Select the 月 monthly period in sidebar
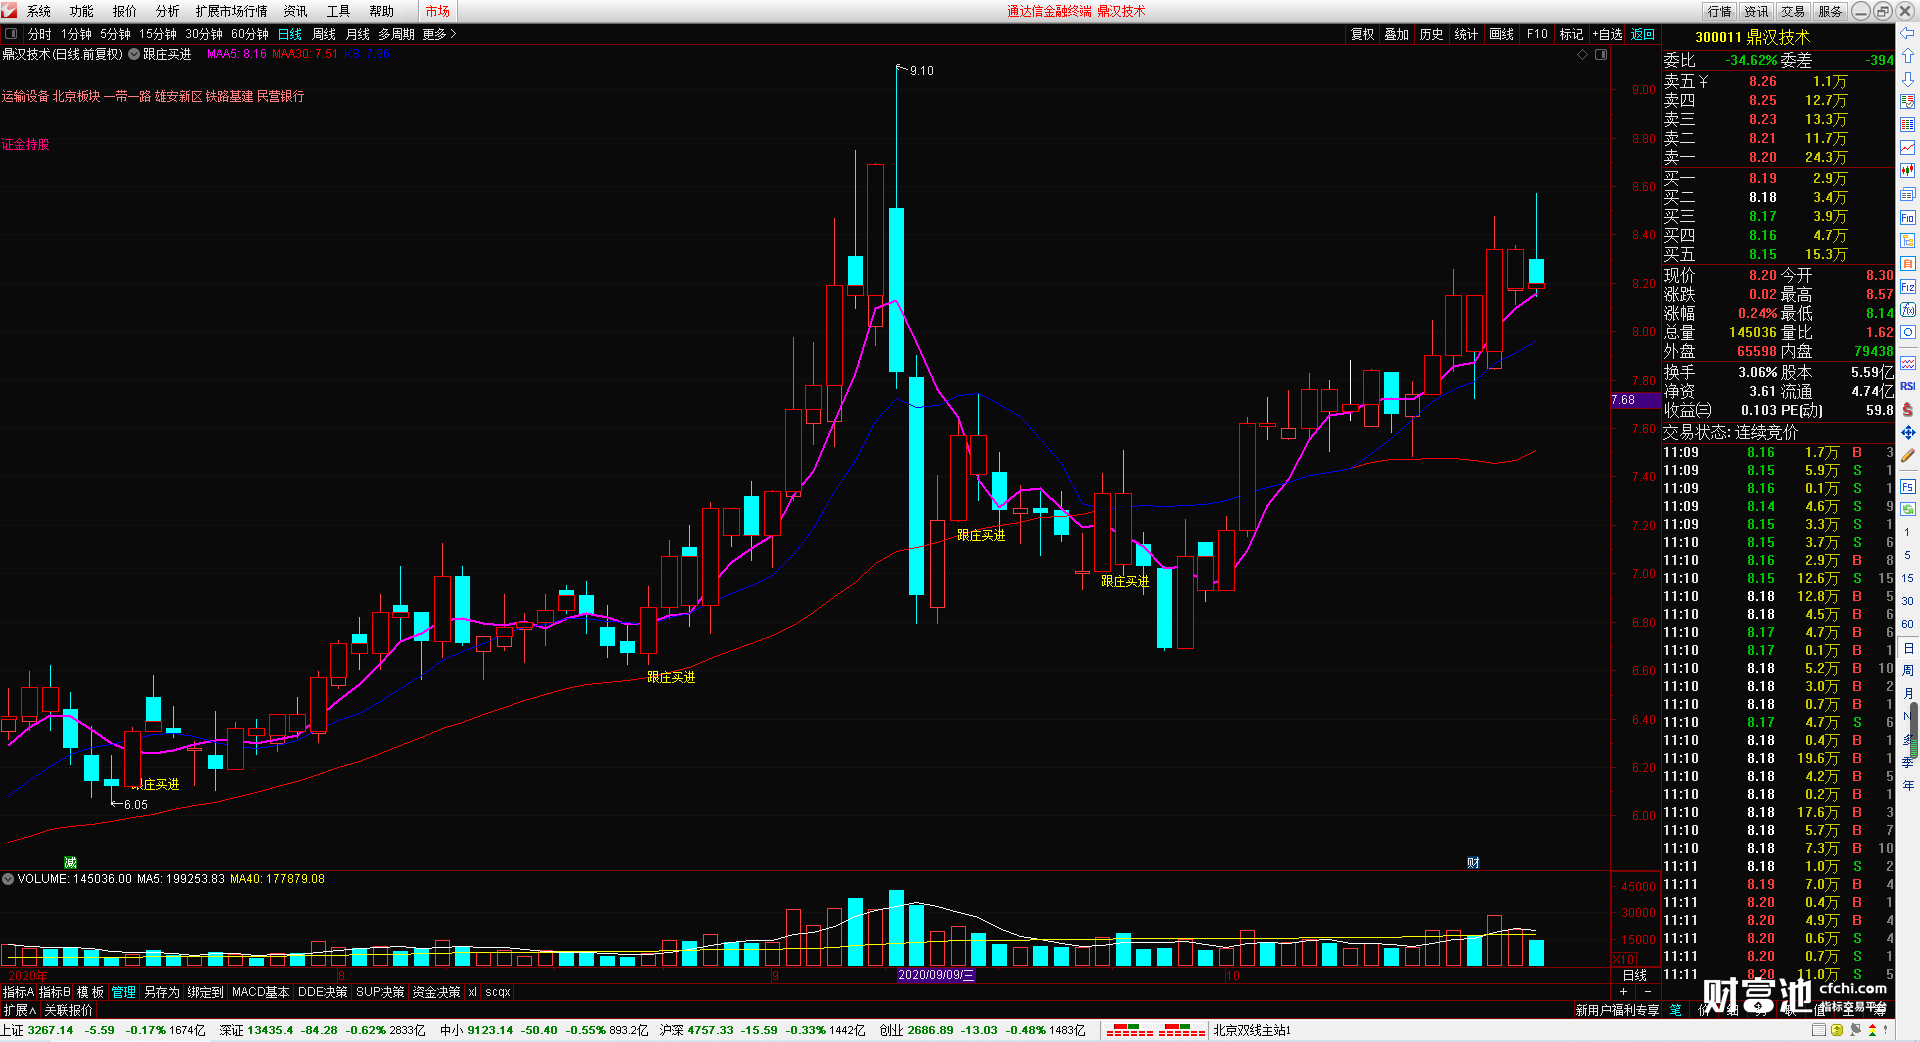Image resolution: width=1920 pixels, height=1042 pixels. click(1907, 693)
